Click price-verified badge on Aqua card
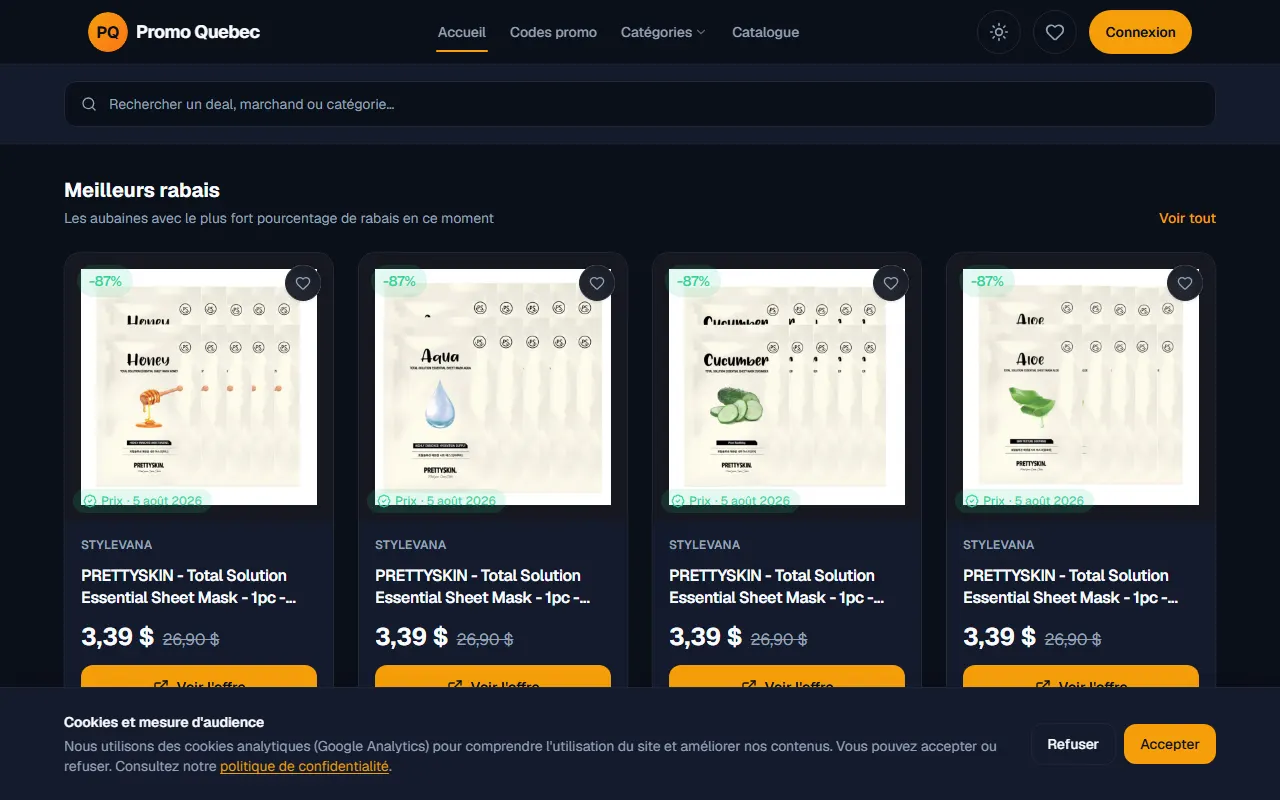 pyautogui.click(x=436, y=501)
